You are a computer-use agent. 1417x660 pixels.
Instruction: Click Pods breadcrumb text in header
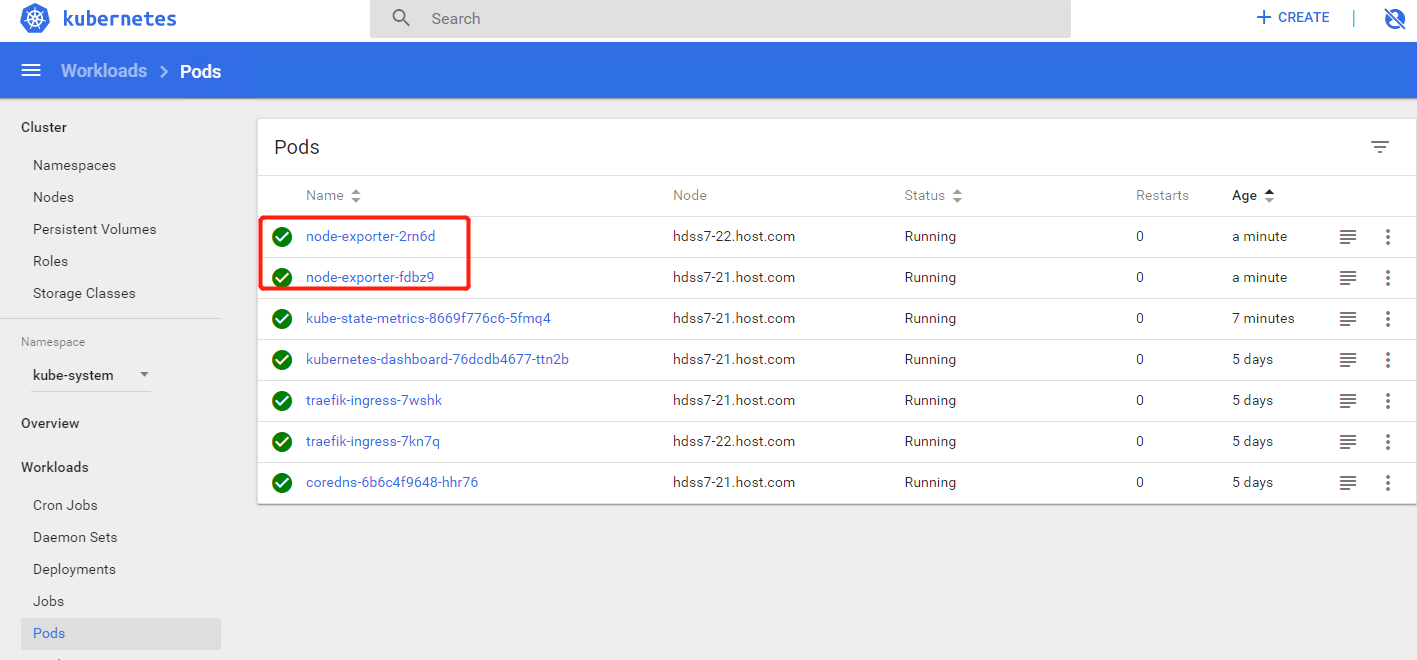200,71
